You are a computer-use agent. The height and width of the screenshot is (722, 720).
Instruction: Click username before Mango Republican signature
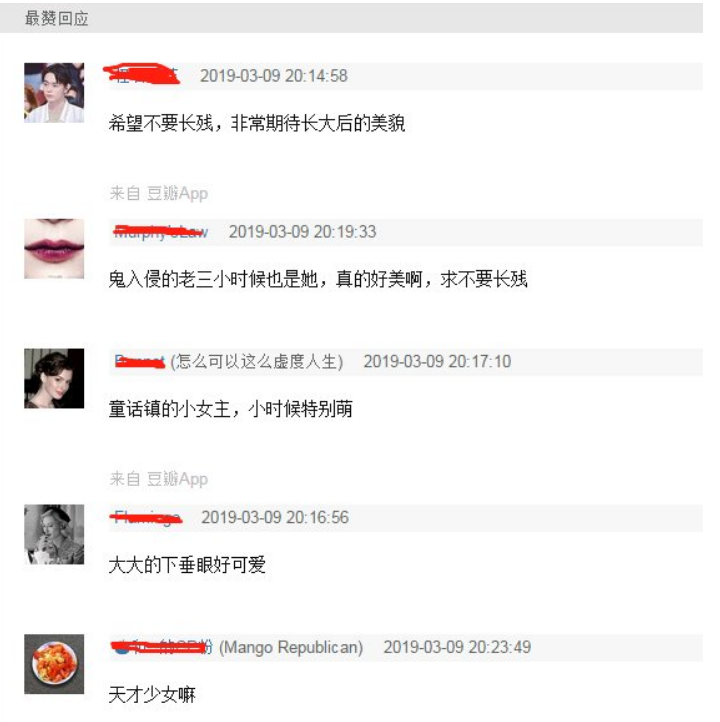(x=163, y=647)
